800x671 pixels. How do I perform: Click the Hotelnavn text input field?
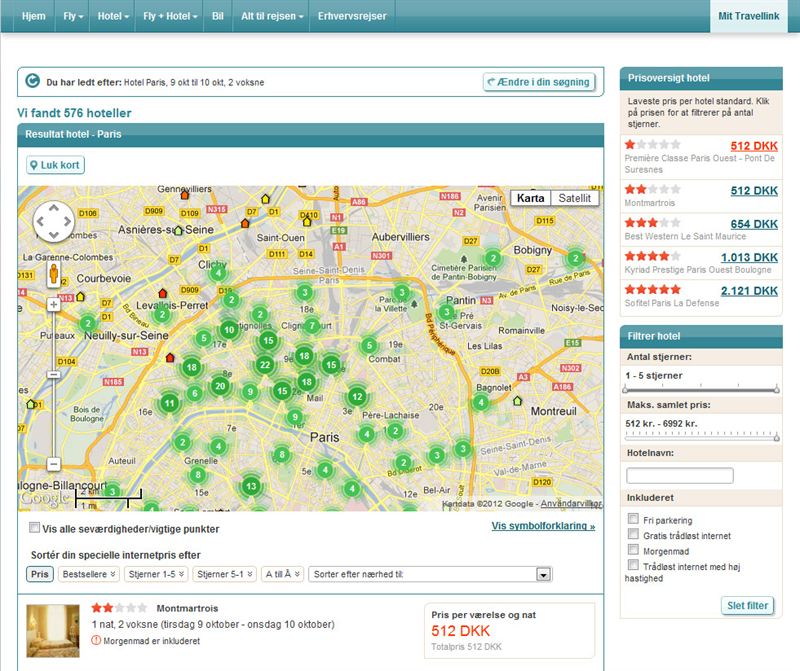679,476
